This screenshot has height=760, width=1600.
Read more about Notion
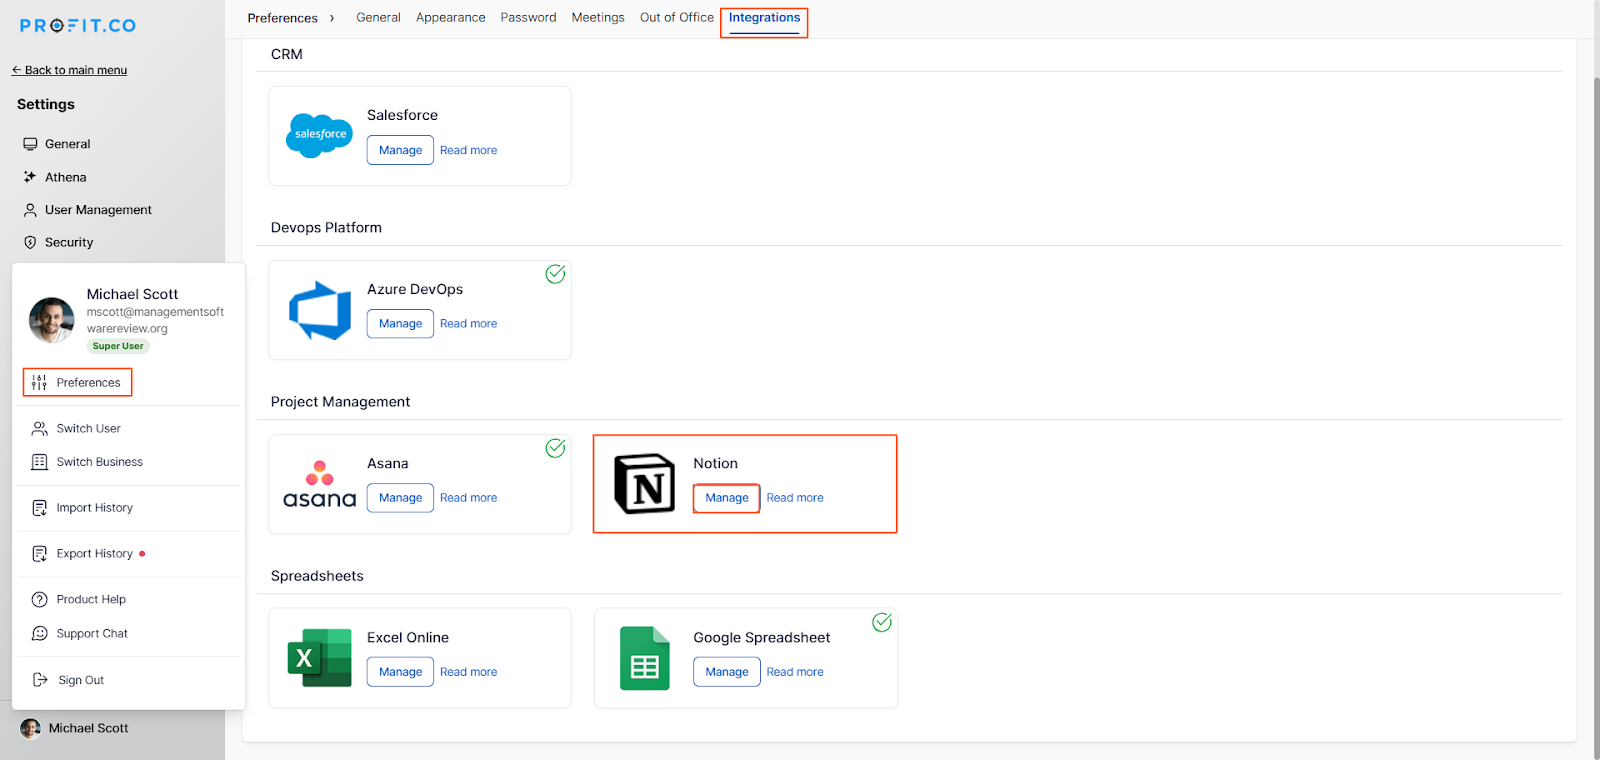pos(795,498)
